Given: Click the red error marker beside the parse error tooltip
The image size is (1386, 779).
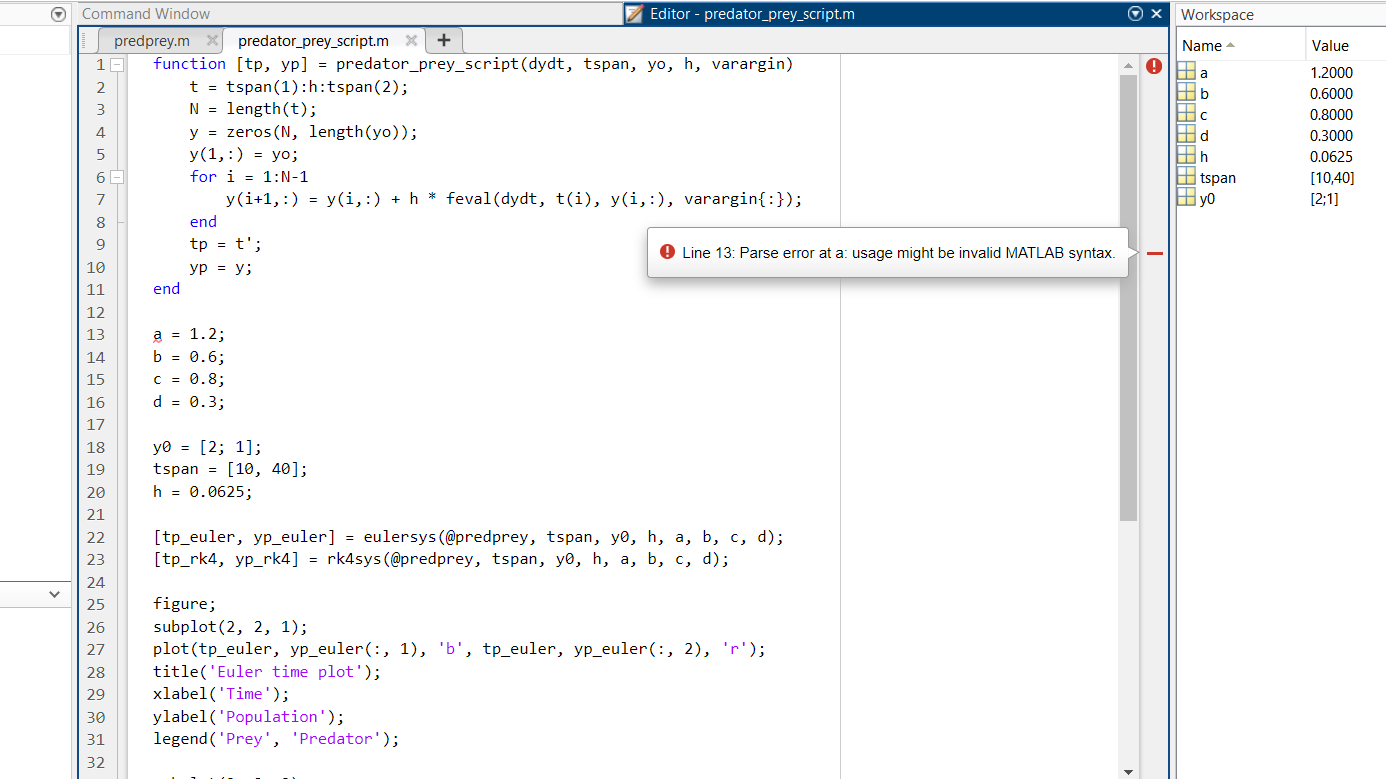Looking at the screenshot, I should [x=1154, y=253].
